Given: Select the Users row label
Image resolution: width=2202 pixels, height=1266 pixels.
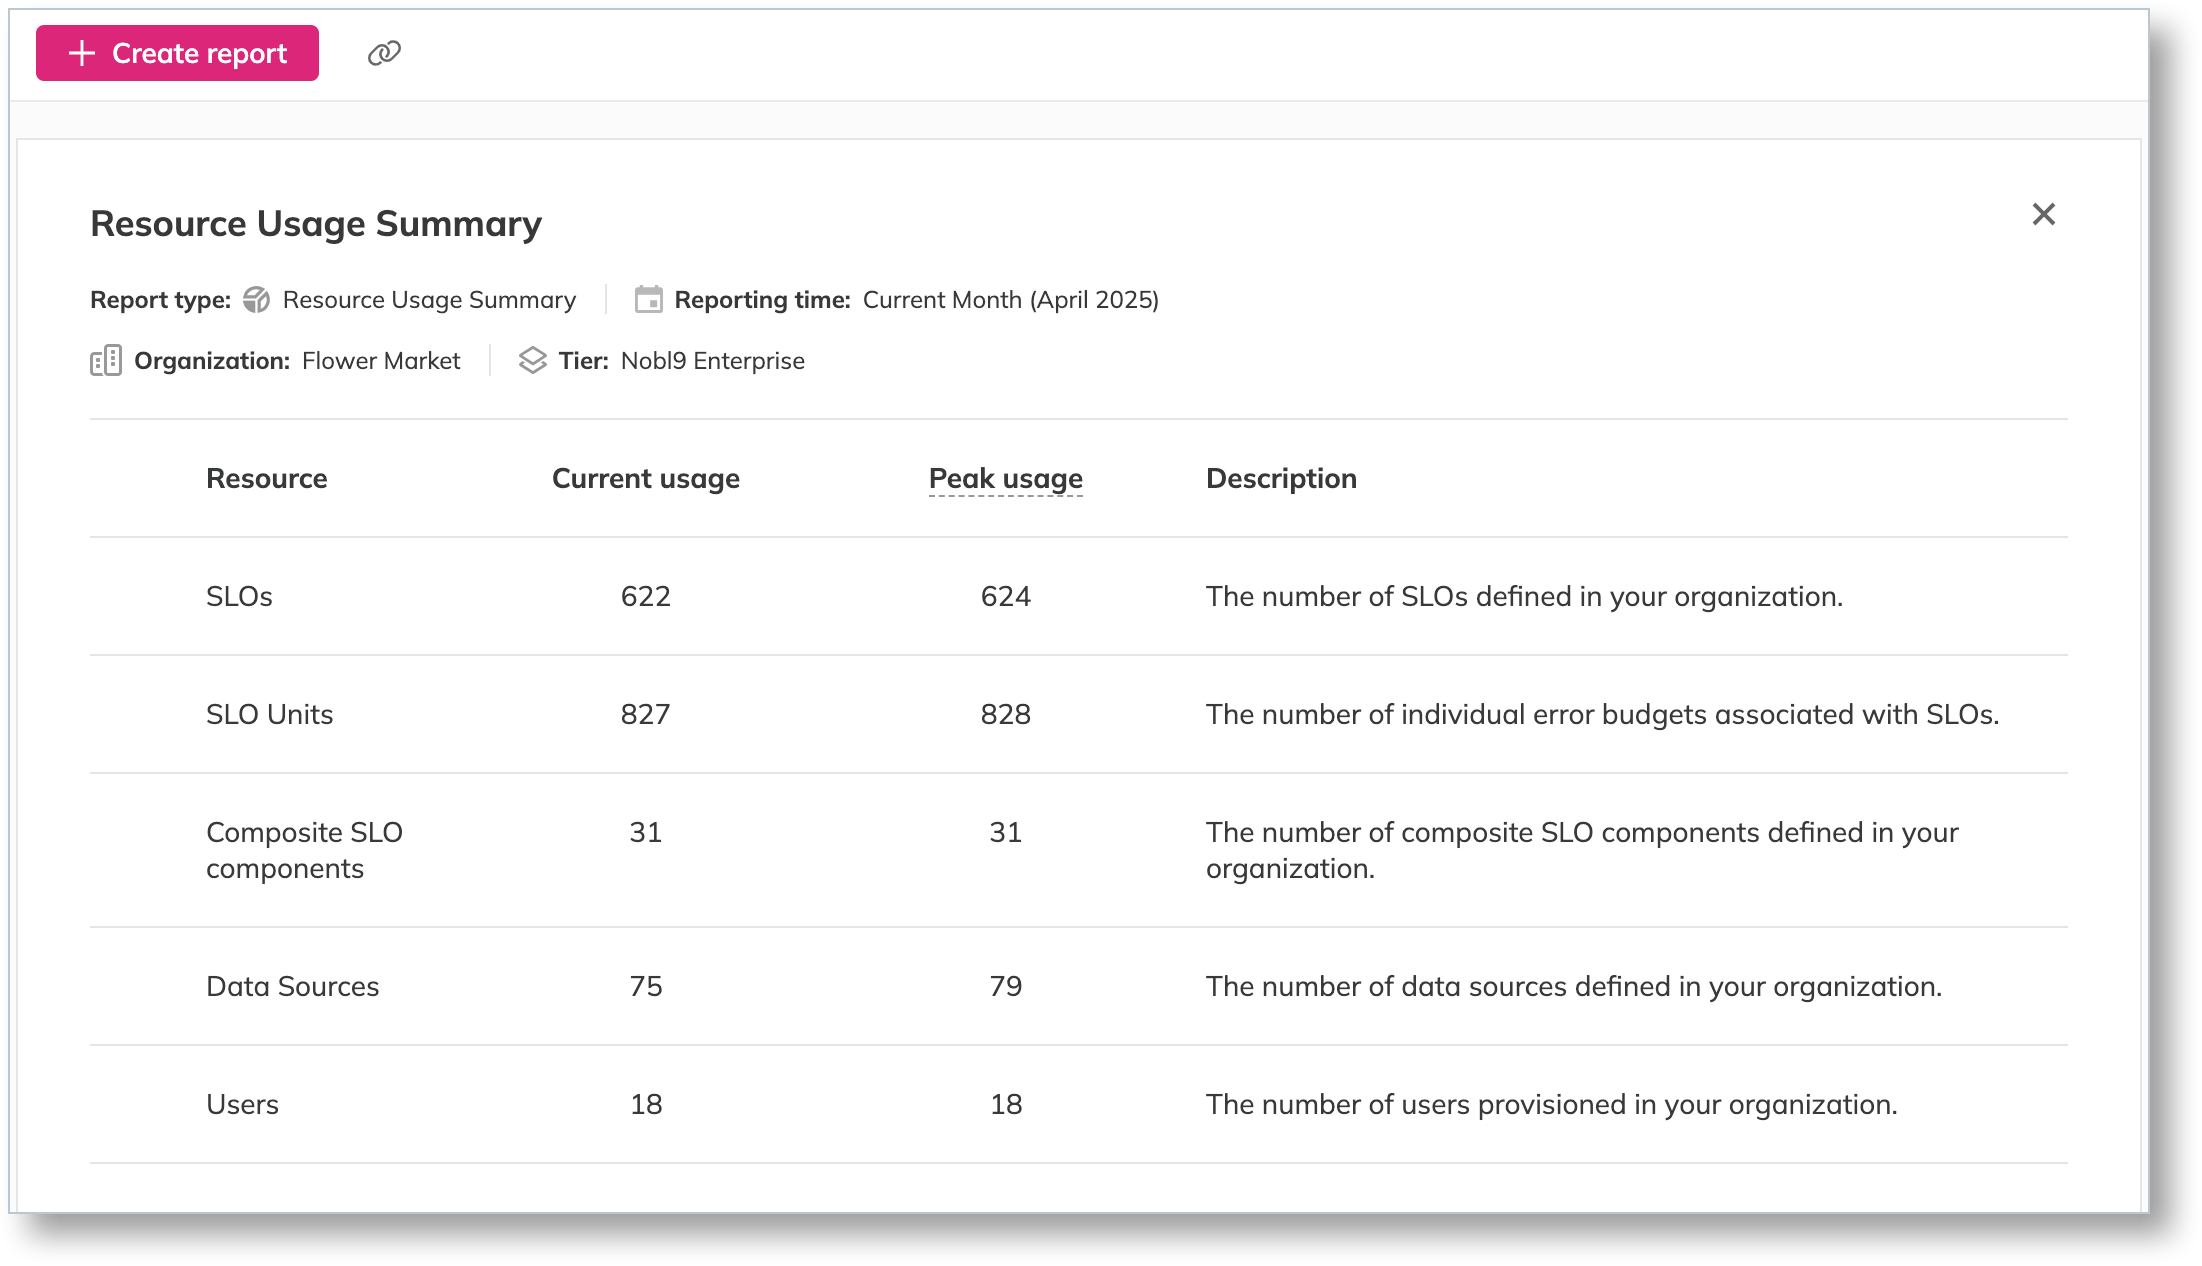Looking at the screenshot, I should (242, 1105).
